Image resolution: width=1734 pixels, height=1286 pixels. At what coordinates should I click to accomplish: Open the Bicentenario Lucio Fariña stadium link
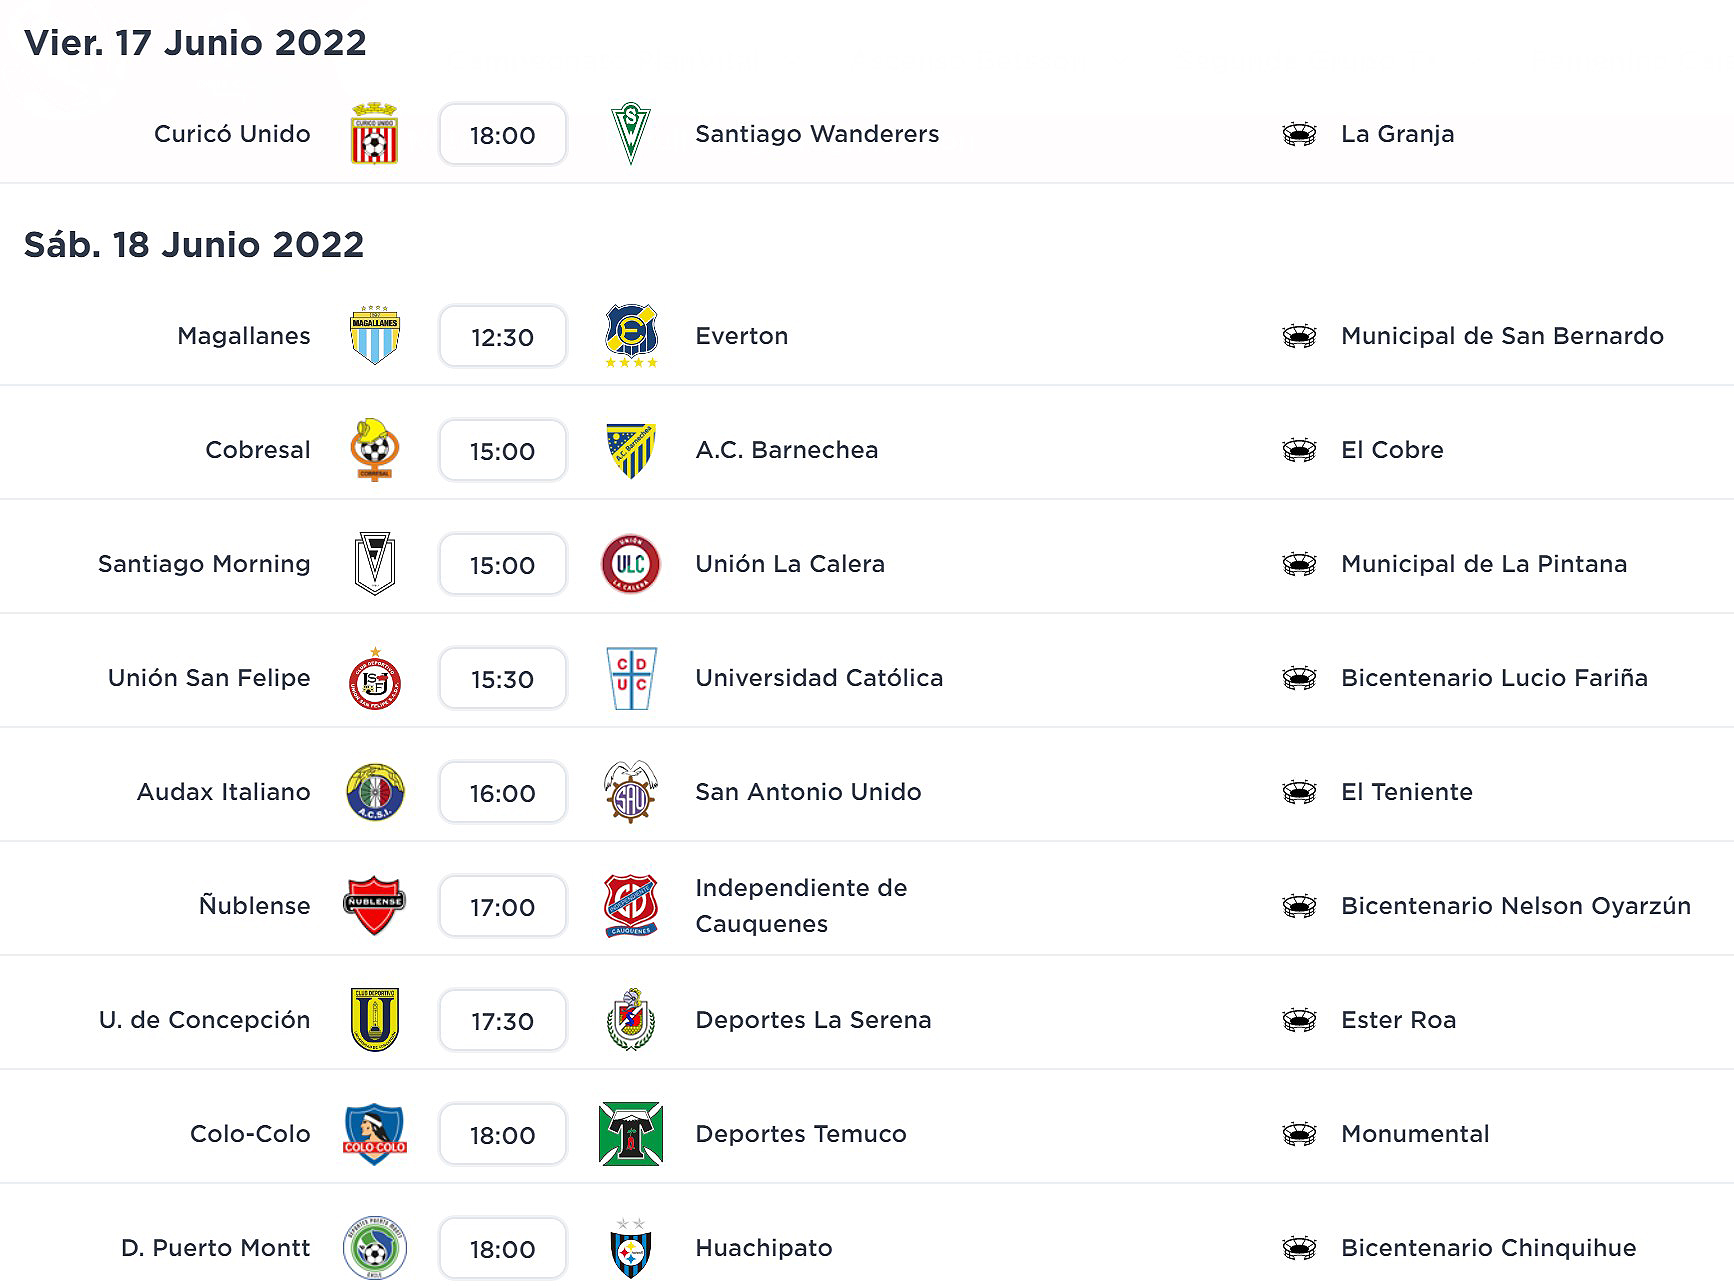click(x=1494, y=678)
